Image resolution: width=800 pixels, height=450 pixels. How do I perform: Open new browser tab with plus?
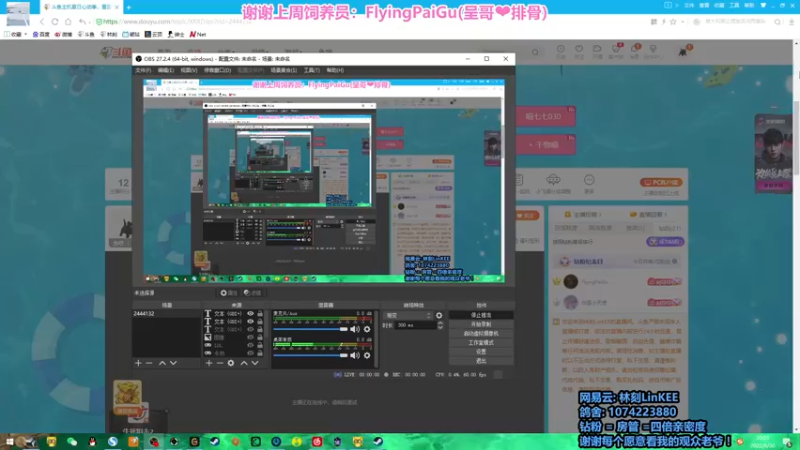click(129, 7)
